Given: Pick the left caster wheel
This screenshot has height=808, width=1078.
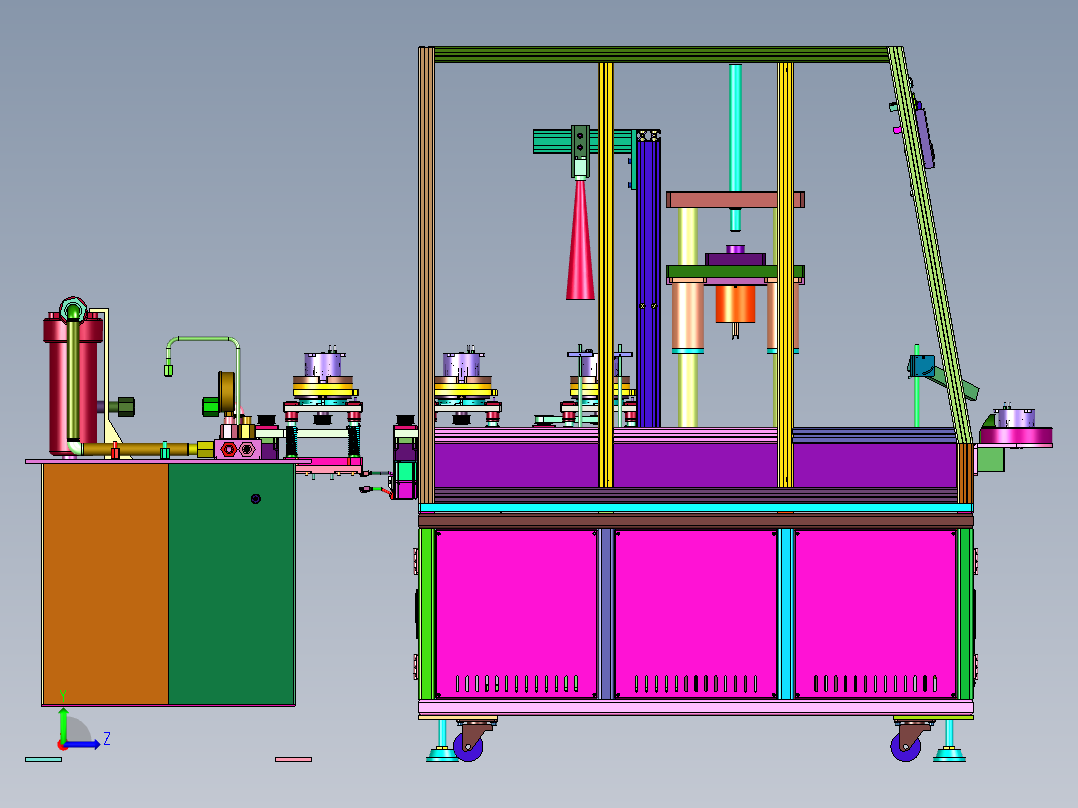Looking at the screenshot, I should [x=468, y=747].
